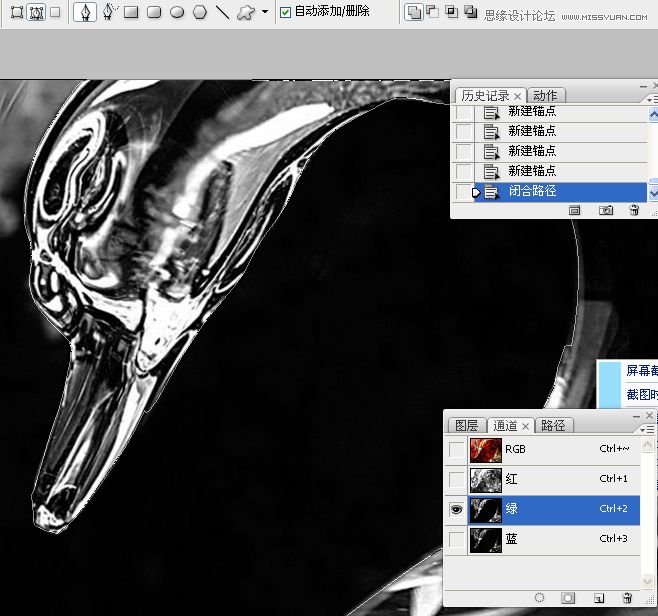Save selection as channel icon

(567, 598)
